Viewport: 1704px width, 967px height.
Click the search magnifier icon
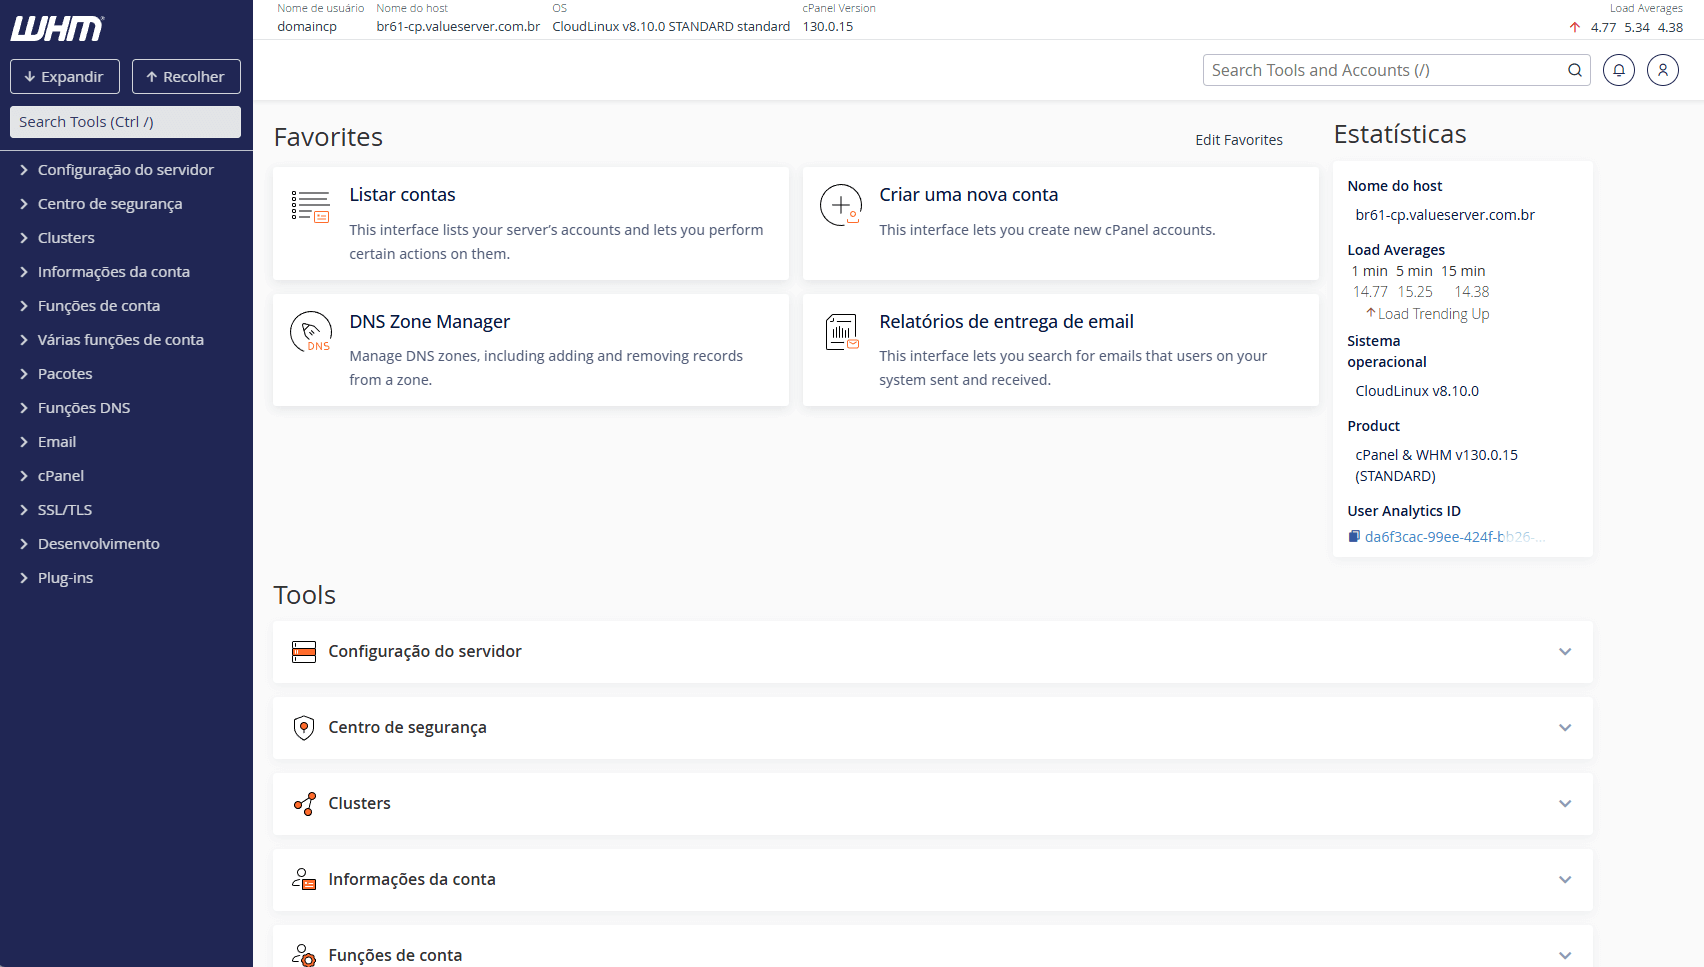click(1574, 70)
